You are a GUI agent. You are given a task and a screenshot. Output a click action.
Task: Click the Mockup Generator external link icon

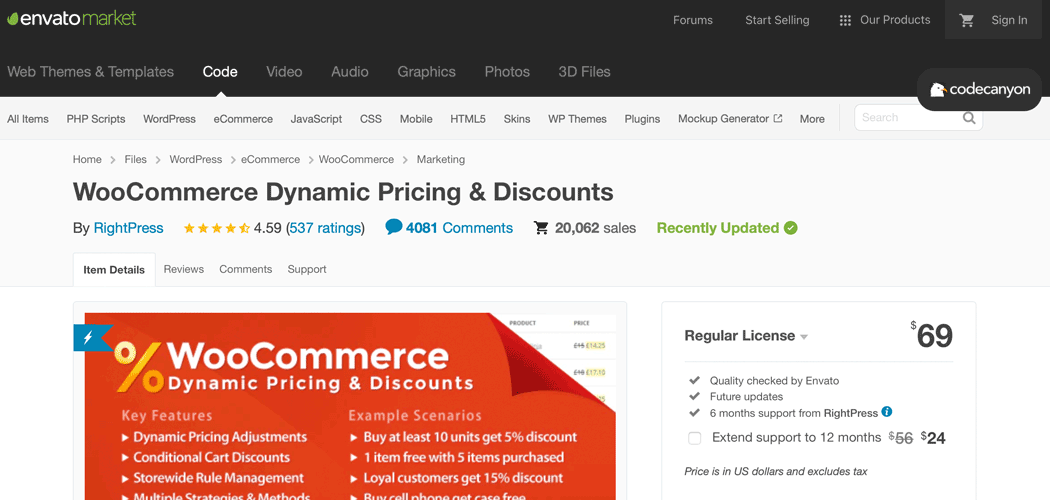[x=777, y=118]
